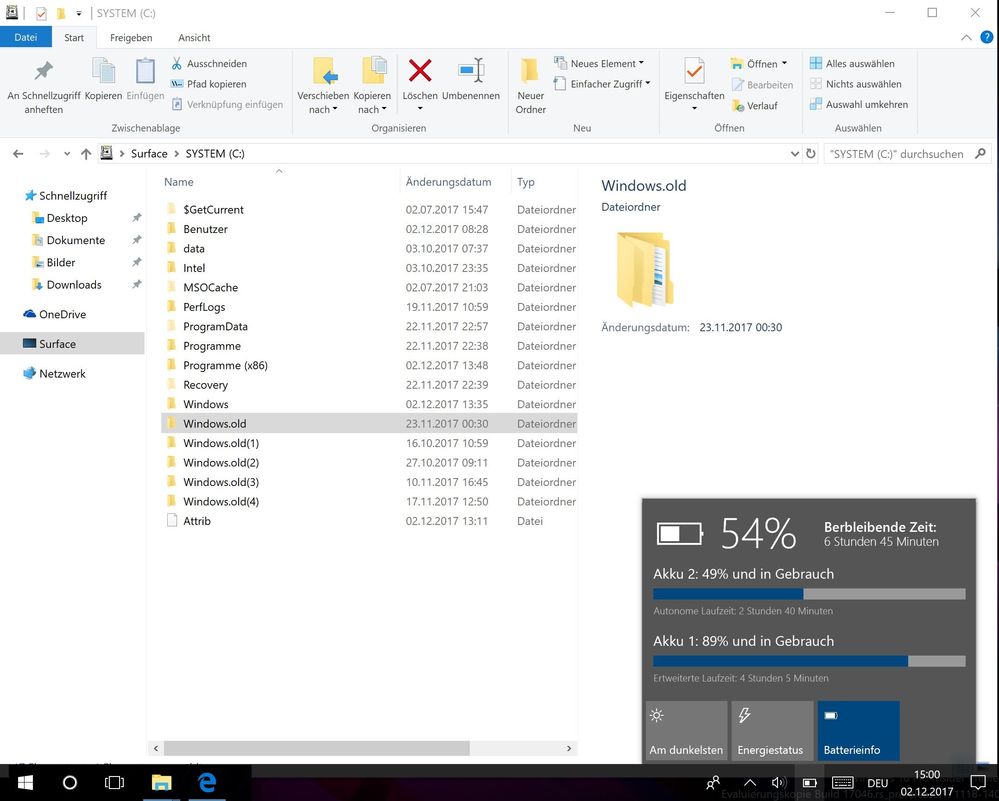Create folder with Neuer Ordner icon
Viewport: 999px width, 801px height.
coord(529,71)
